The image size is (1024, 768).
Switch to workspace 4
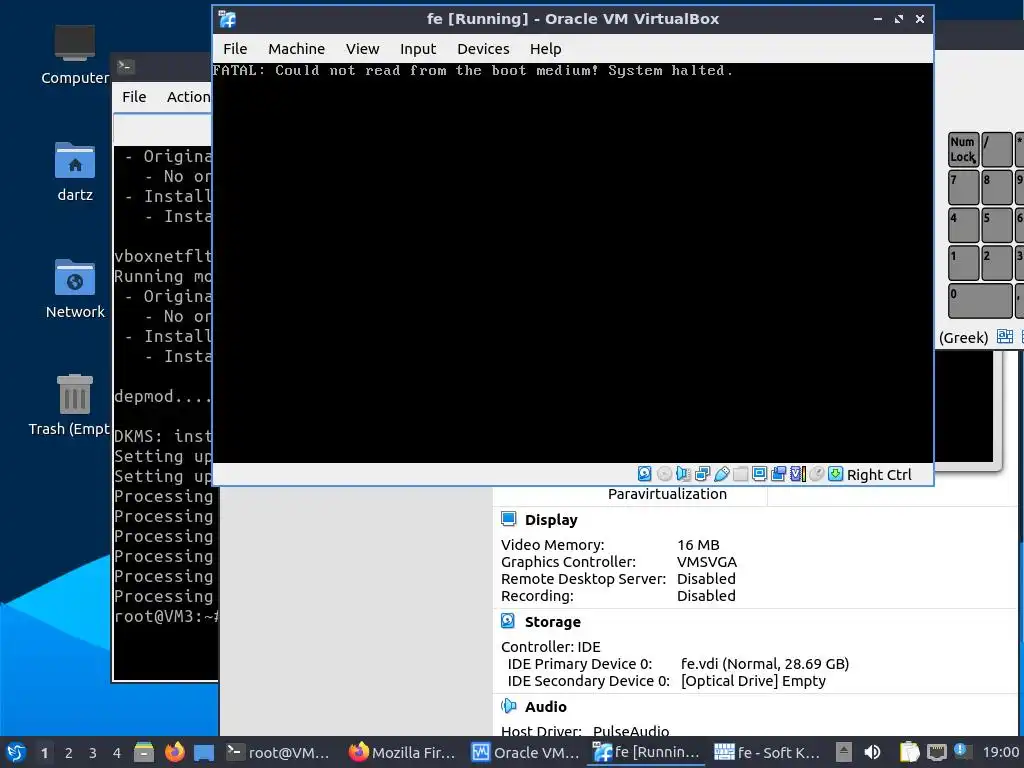pyautogui.click(x=117, y=753)
